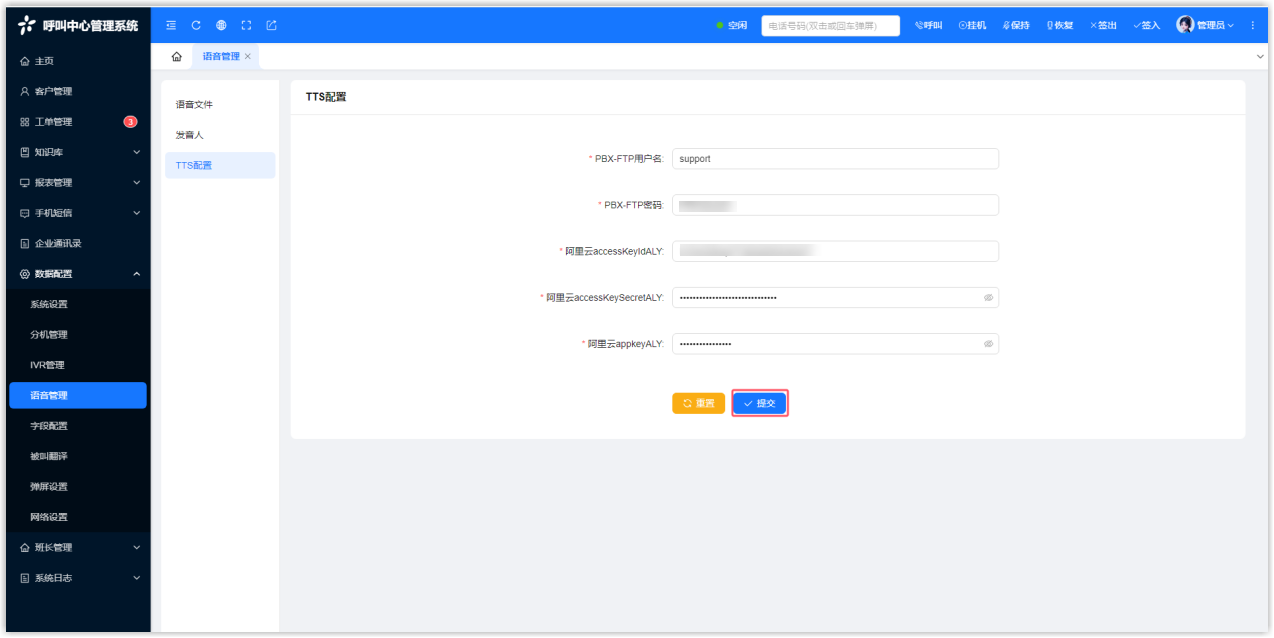Click the 提交 submit button
The height and width of the screenshot is (638, 1274).
pyautogui.click(x=760, y=403)
